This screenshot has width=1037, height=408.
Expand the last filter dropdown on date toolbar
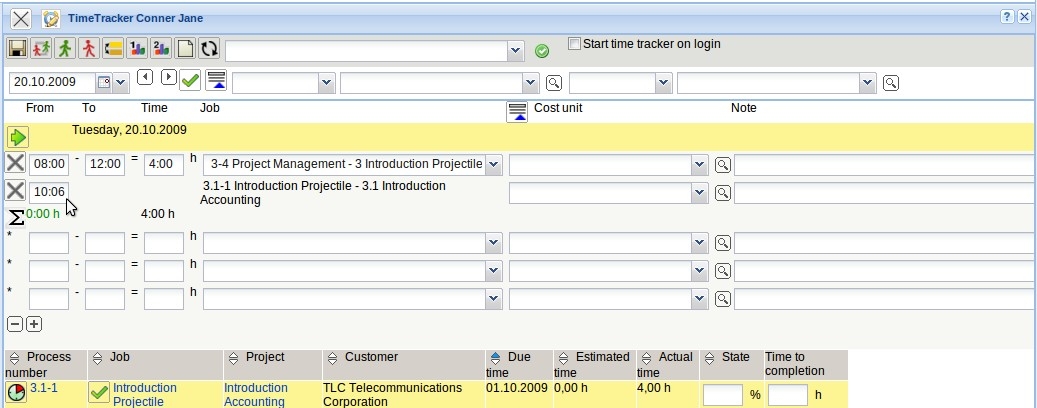[x=868, y=83]
